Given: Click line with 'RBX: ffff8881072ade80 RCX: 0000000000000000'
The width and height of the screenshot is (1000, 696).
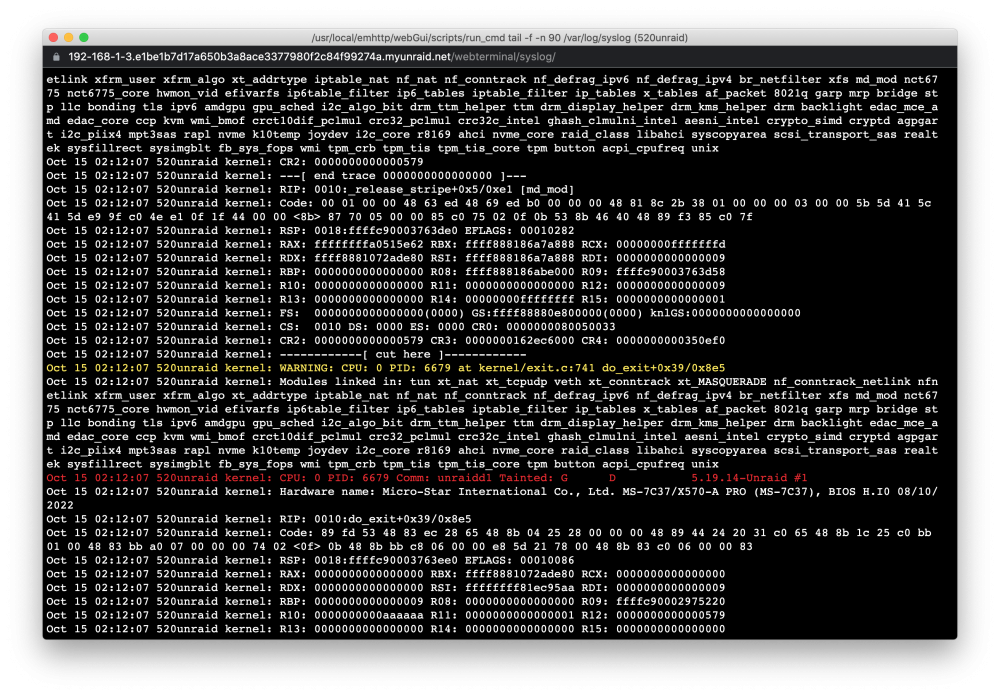Looking at the screenshot, I should click(386, 574).
